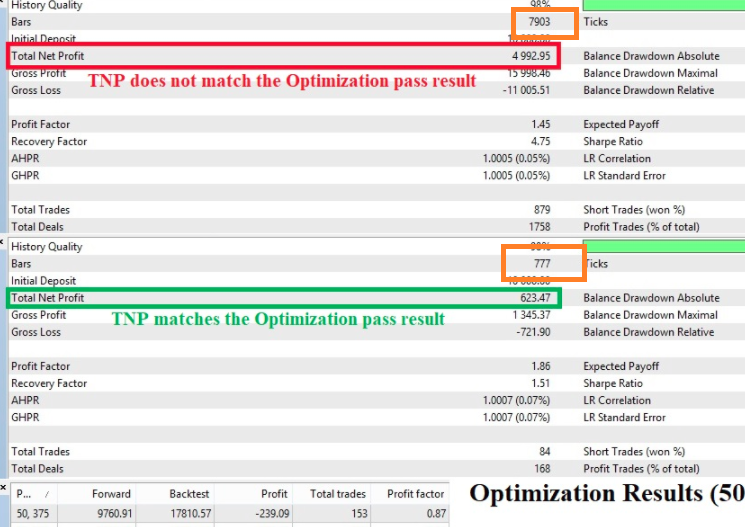Screen dimensions: 745x527
Task: Click the Total Deals value 1758
Action: click(x=540, y=227)
